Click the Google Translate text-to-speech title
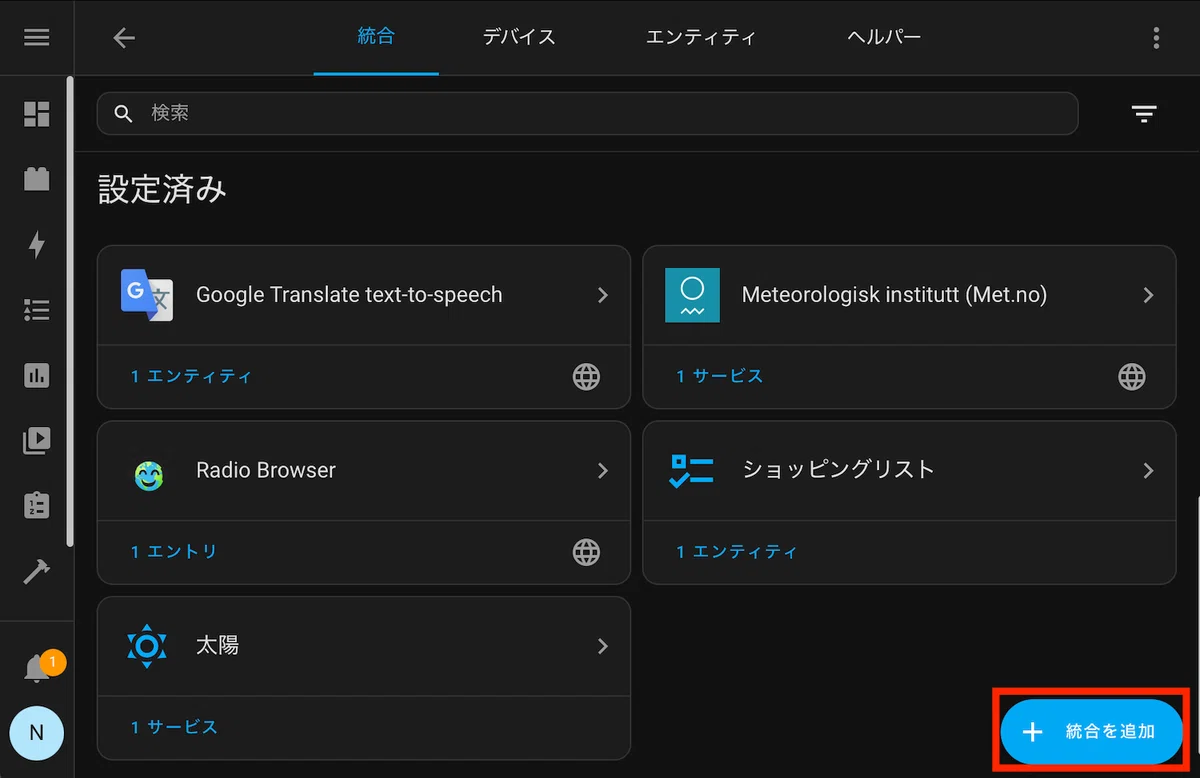Image resolution: width=1200 pixels, height=778 pixels. click(x=349, y=295)
